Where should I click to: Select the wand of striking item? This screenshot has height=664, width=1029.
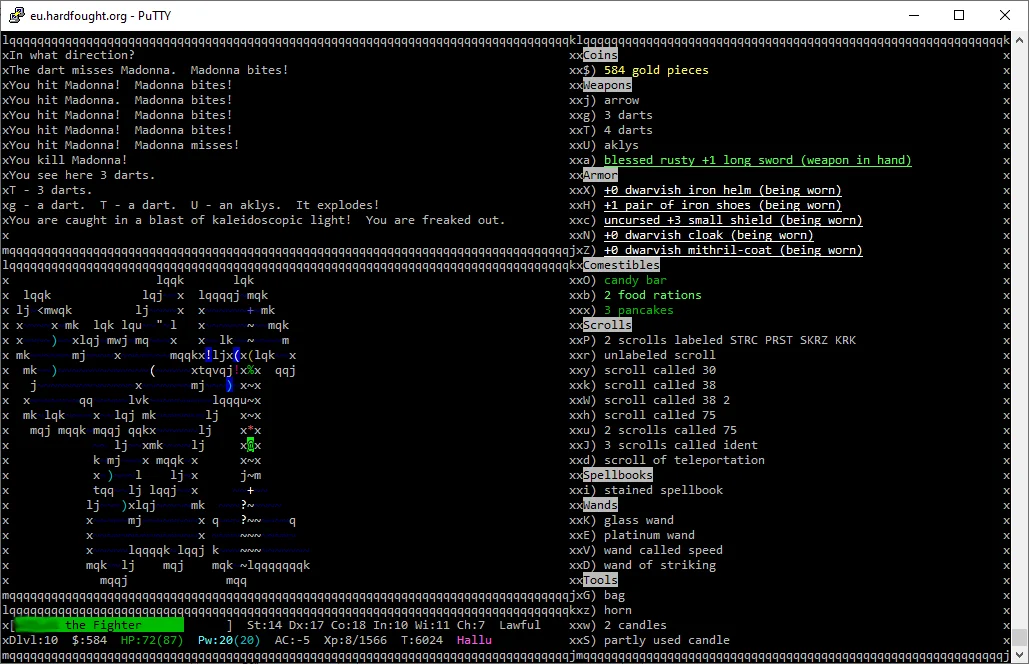[x=660, y=565]
